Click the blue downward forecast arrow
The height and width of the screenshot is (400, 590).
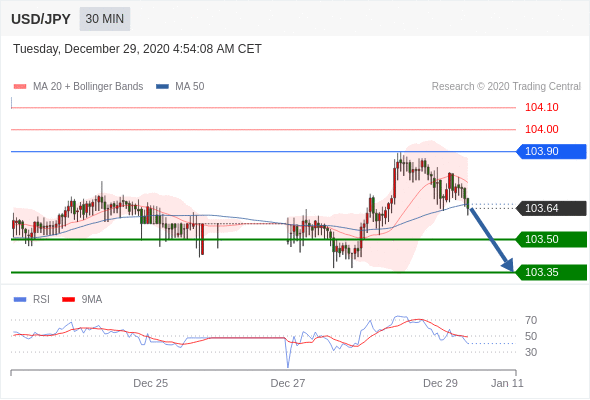[491, 239]
